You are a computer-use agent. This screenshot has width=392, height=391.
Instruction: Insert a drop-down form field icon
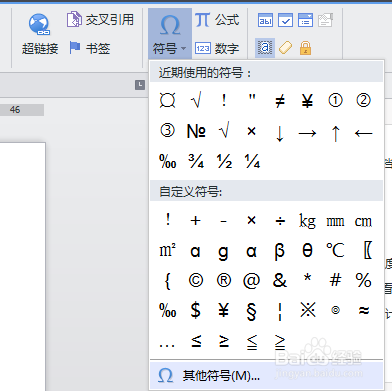(x=305, y=20)
